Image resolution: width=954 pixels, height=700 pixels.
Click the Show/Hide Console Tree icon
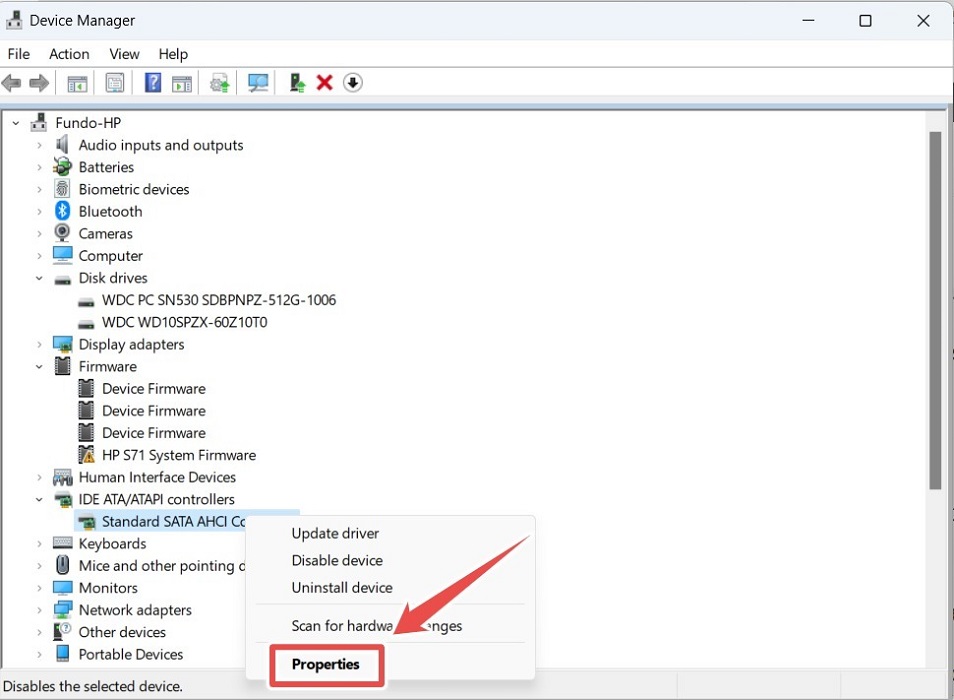tap(77, 82)
